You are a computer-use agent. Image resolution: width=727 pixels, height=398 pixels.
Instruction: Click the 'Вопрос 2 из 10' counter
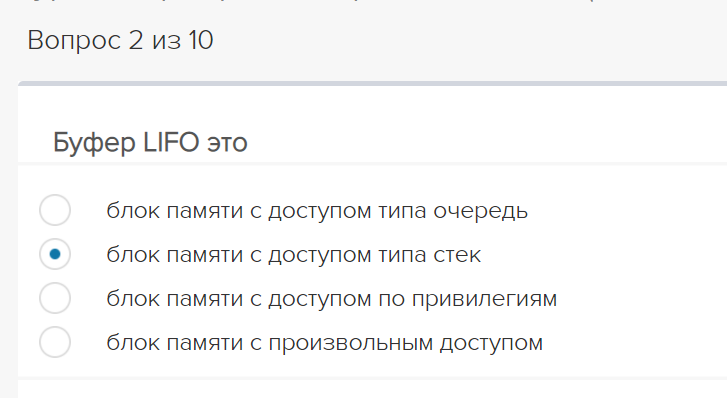click(121, 40)
